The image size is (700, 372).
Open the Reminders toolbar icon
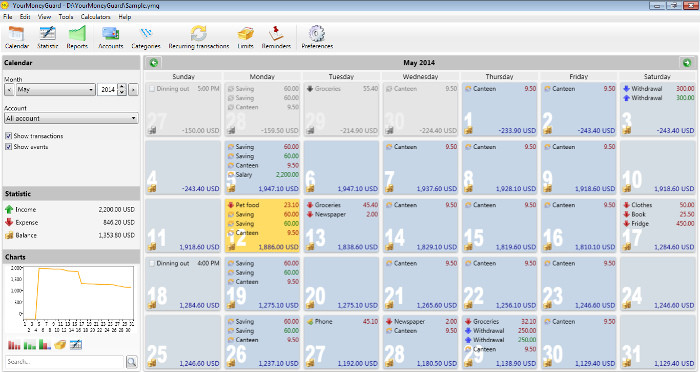pyautogui.click(x=276, y=37)
